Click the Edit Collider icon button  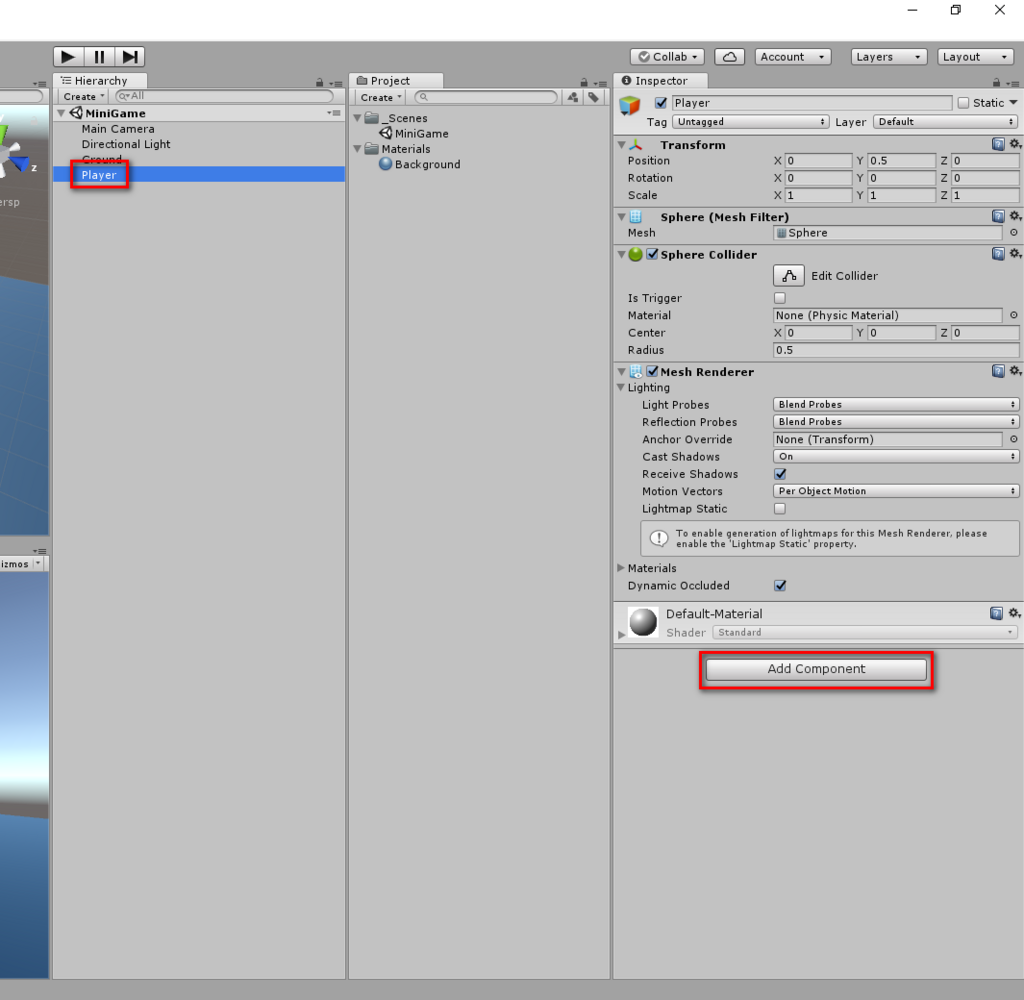788,276
